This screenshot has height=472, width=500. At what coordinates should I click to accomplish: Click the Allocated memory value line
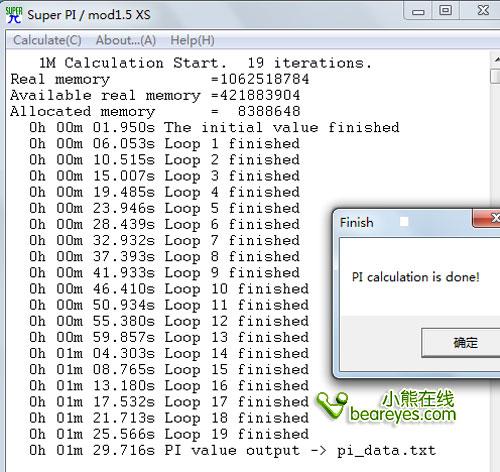pyautogui.click(x=155, y=111)
